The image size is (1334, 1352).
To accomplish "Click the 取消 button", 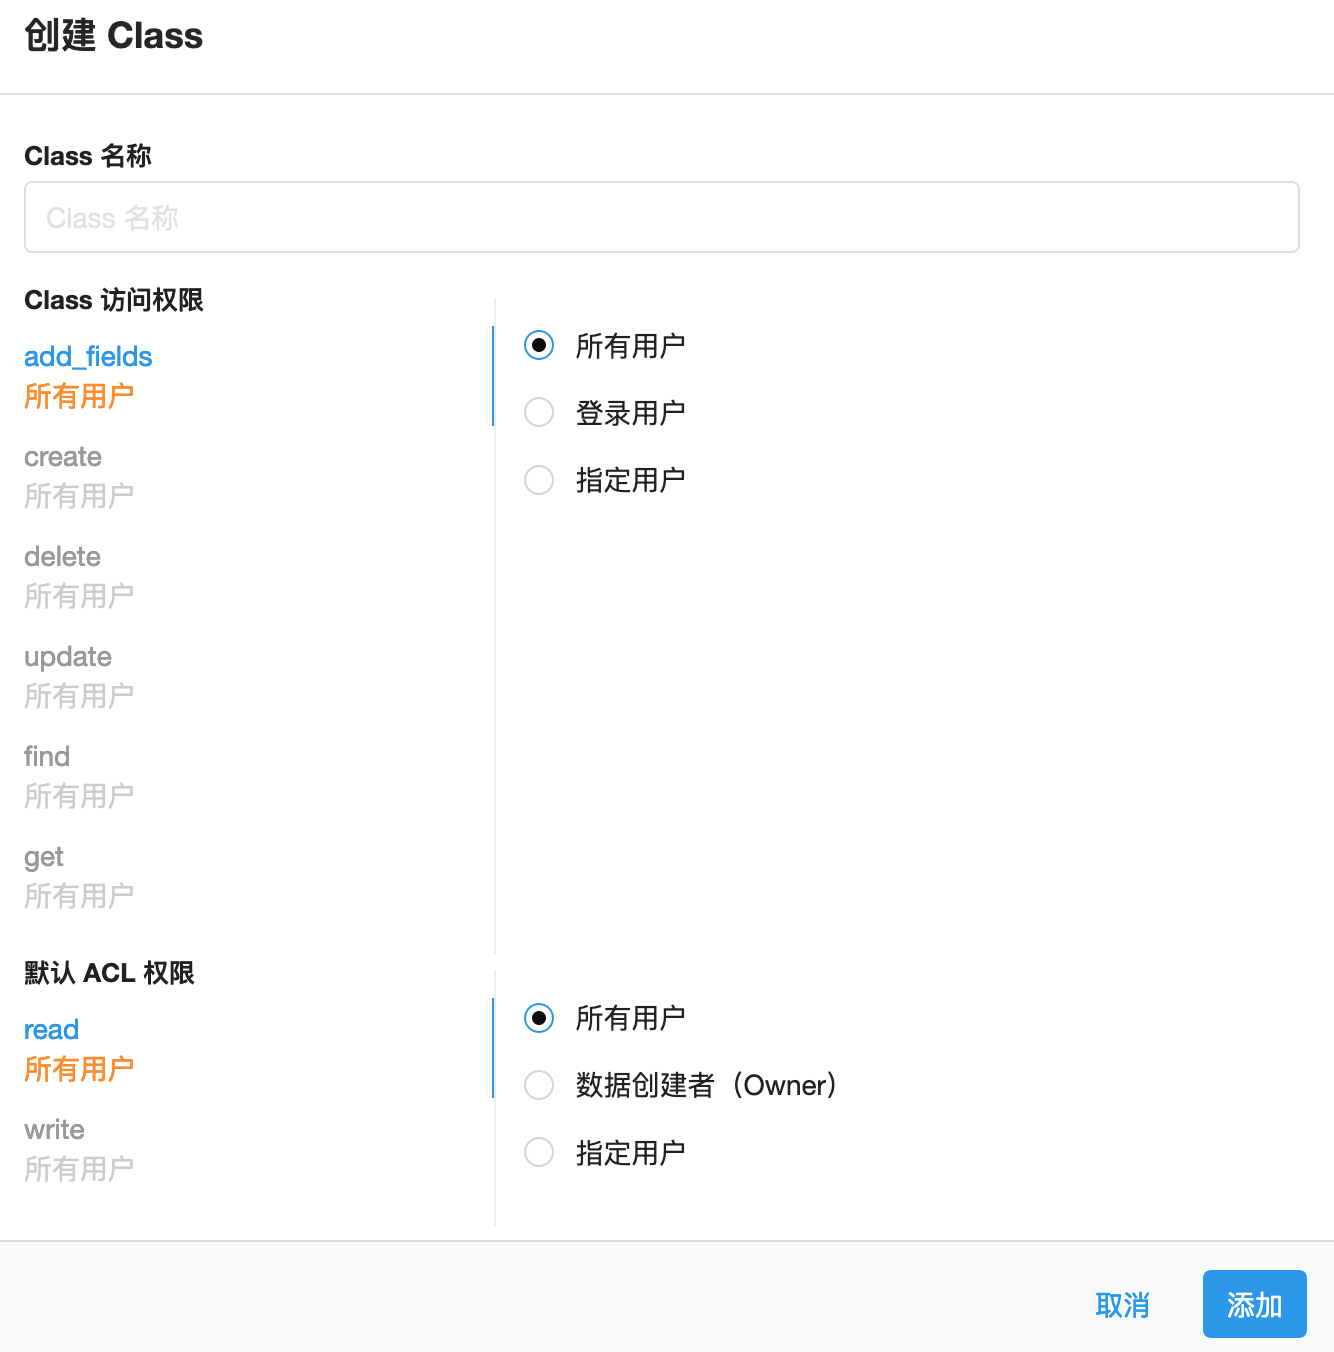I will point(1122,1304).
